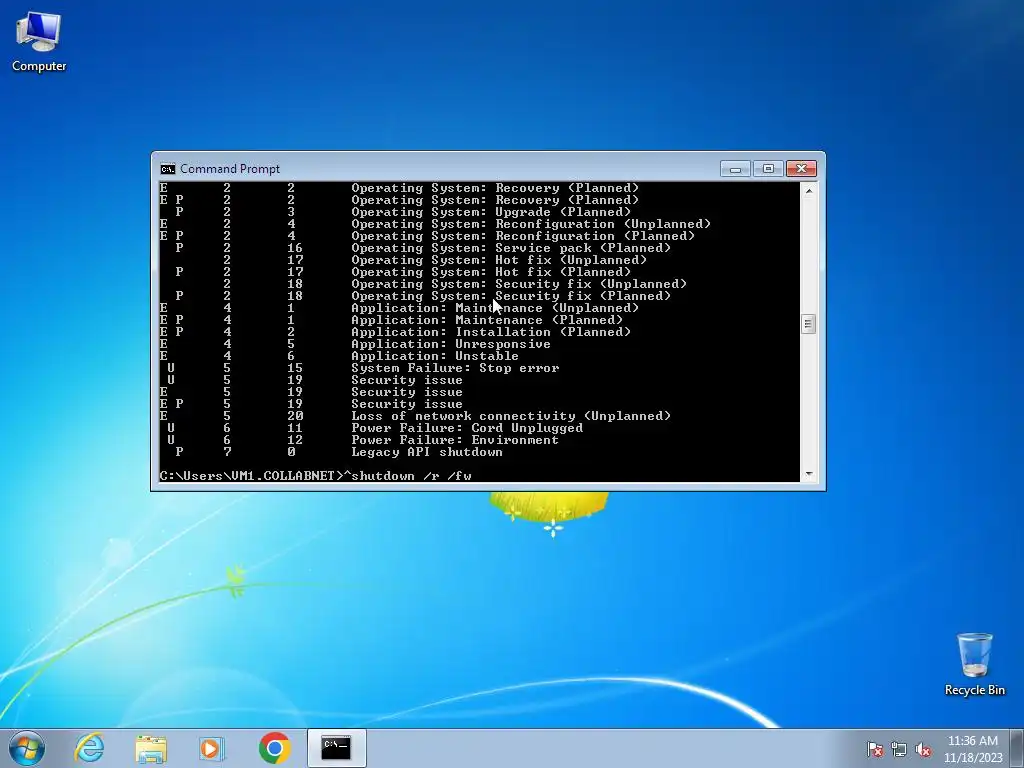Click 'Operating System: Reconfiguration (Planned)' line
Viewport: 1024px width, 768px height.
click(523, 236)
